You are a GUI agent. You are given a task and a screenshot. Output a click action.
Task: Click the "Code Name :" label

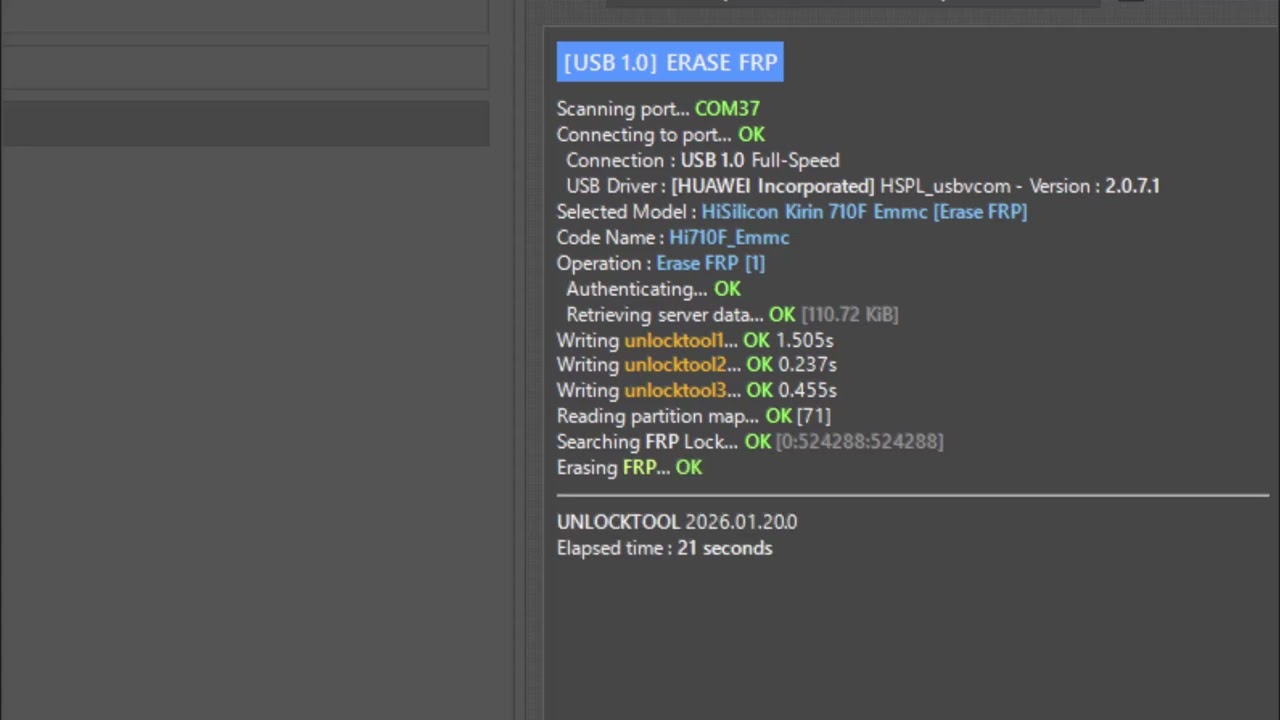coord(611,238)
